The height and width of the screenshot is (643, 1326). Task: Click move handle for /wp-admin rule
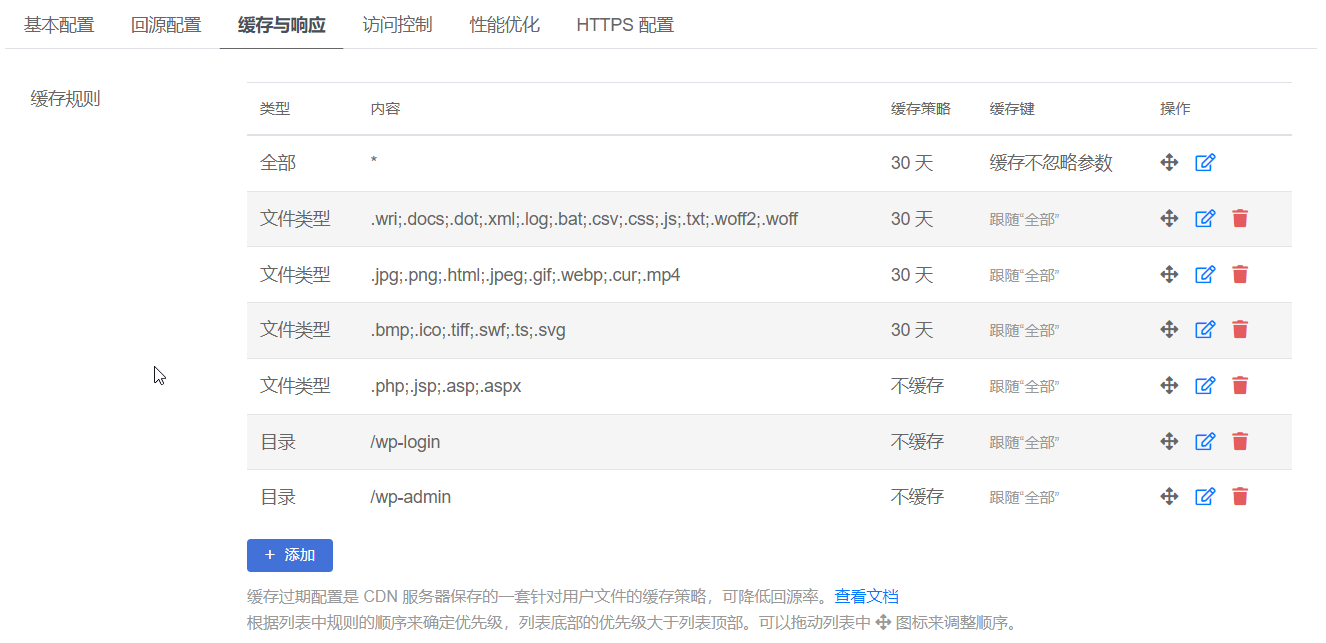point(1169,497)
